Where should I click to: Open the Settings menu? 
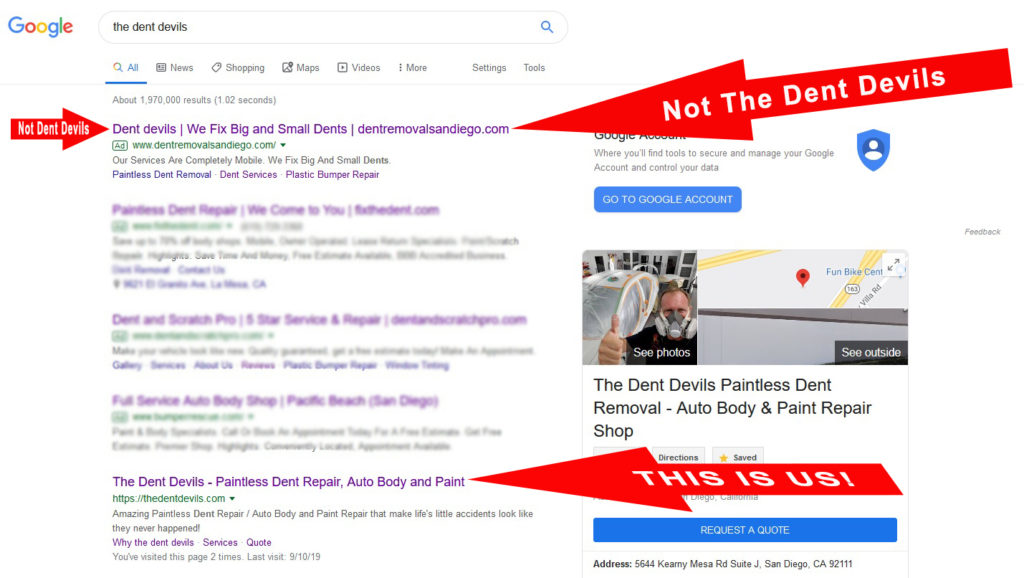tap(489, 68)
